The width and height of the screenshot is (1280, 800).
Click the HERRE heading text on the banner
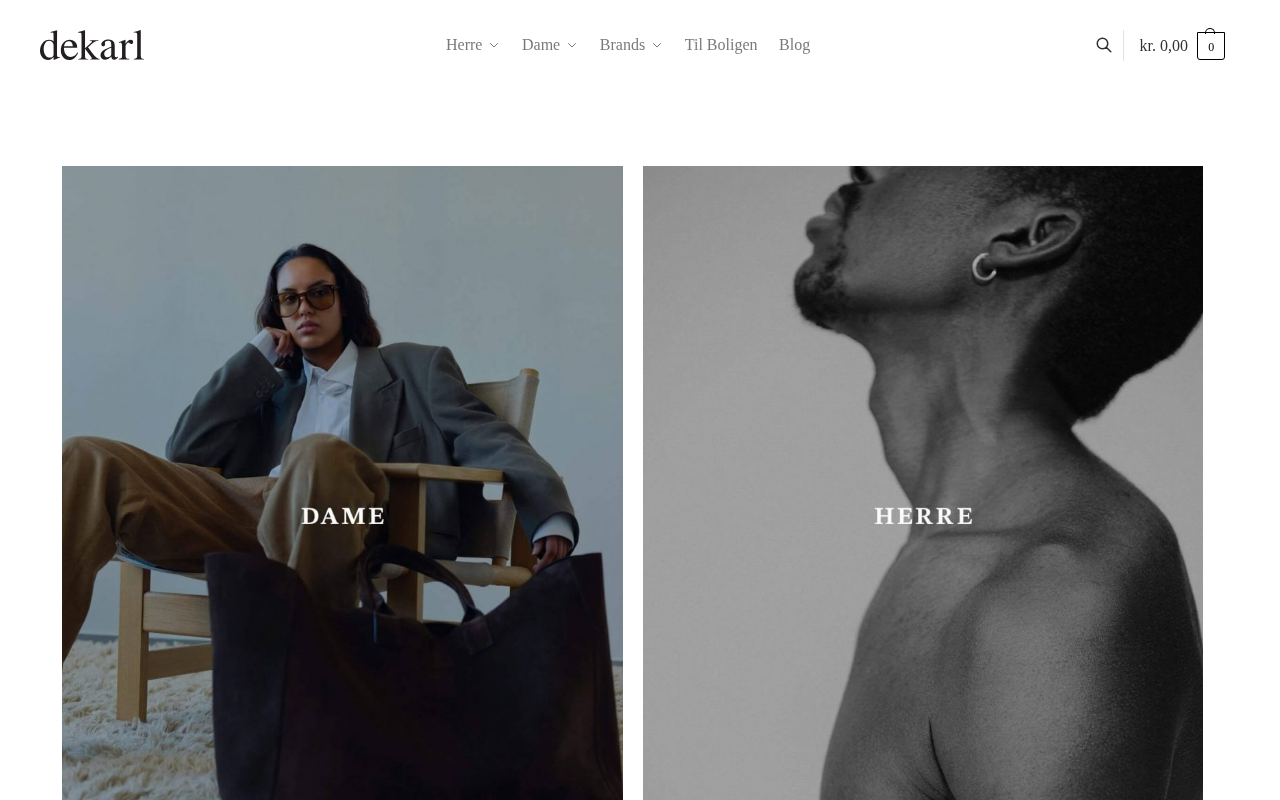[x=923, y=516]
